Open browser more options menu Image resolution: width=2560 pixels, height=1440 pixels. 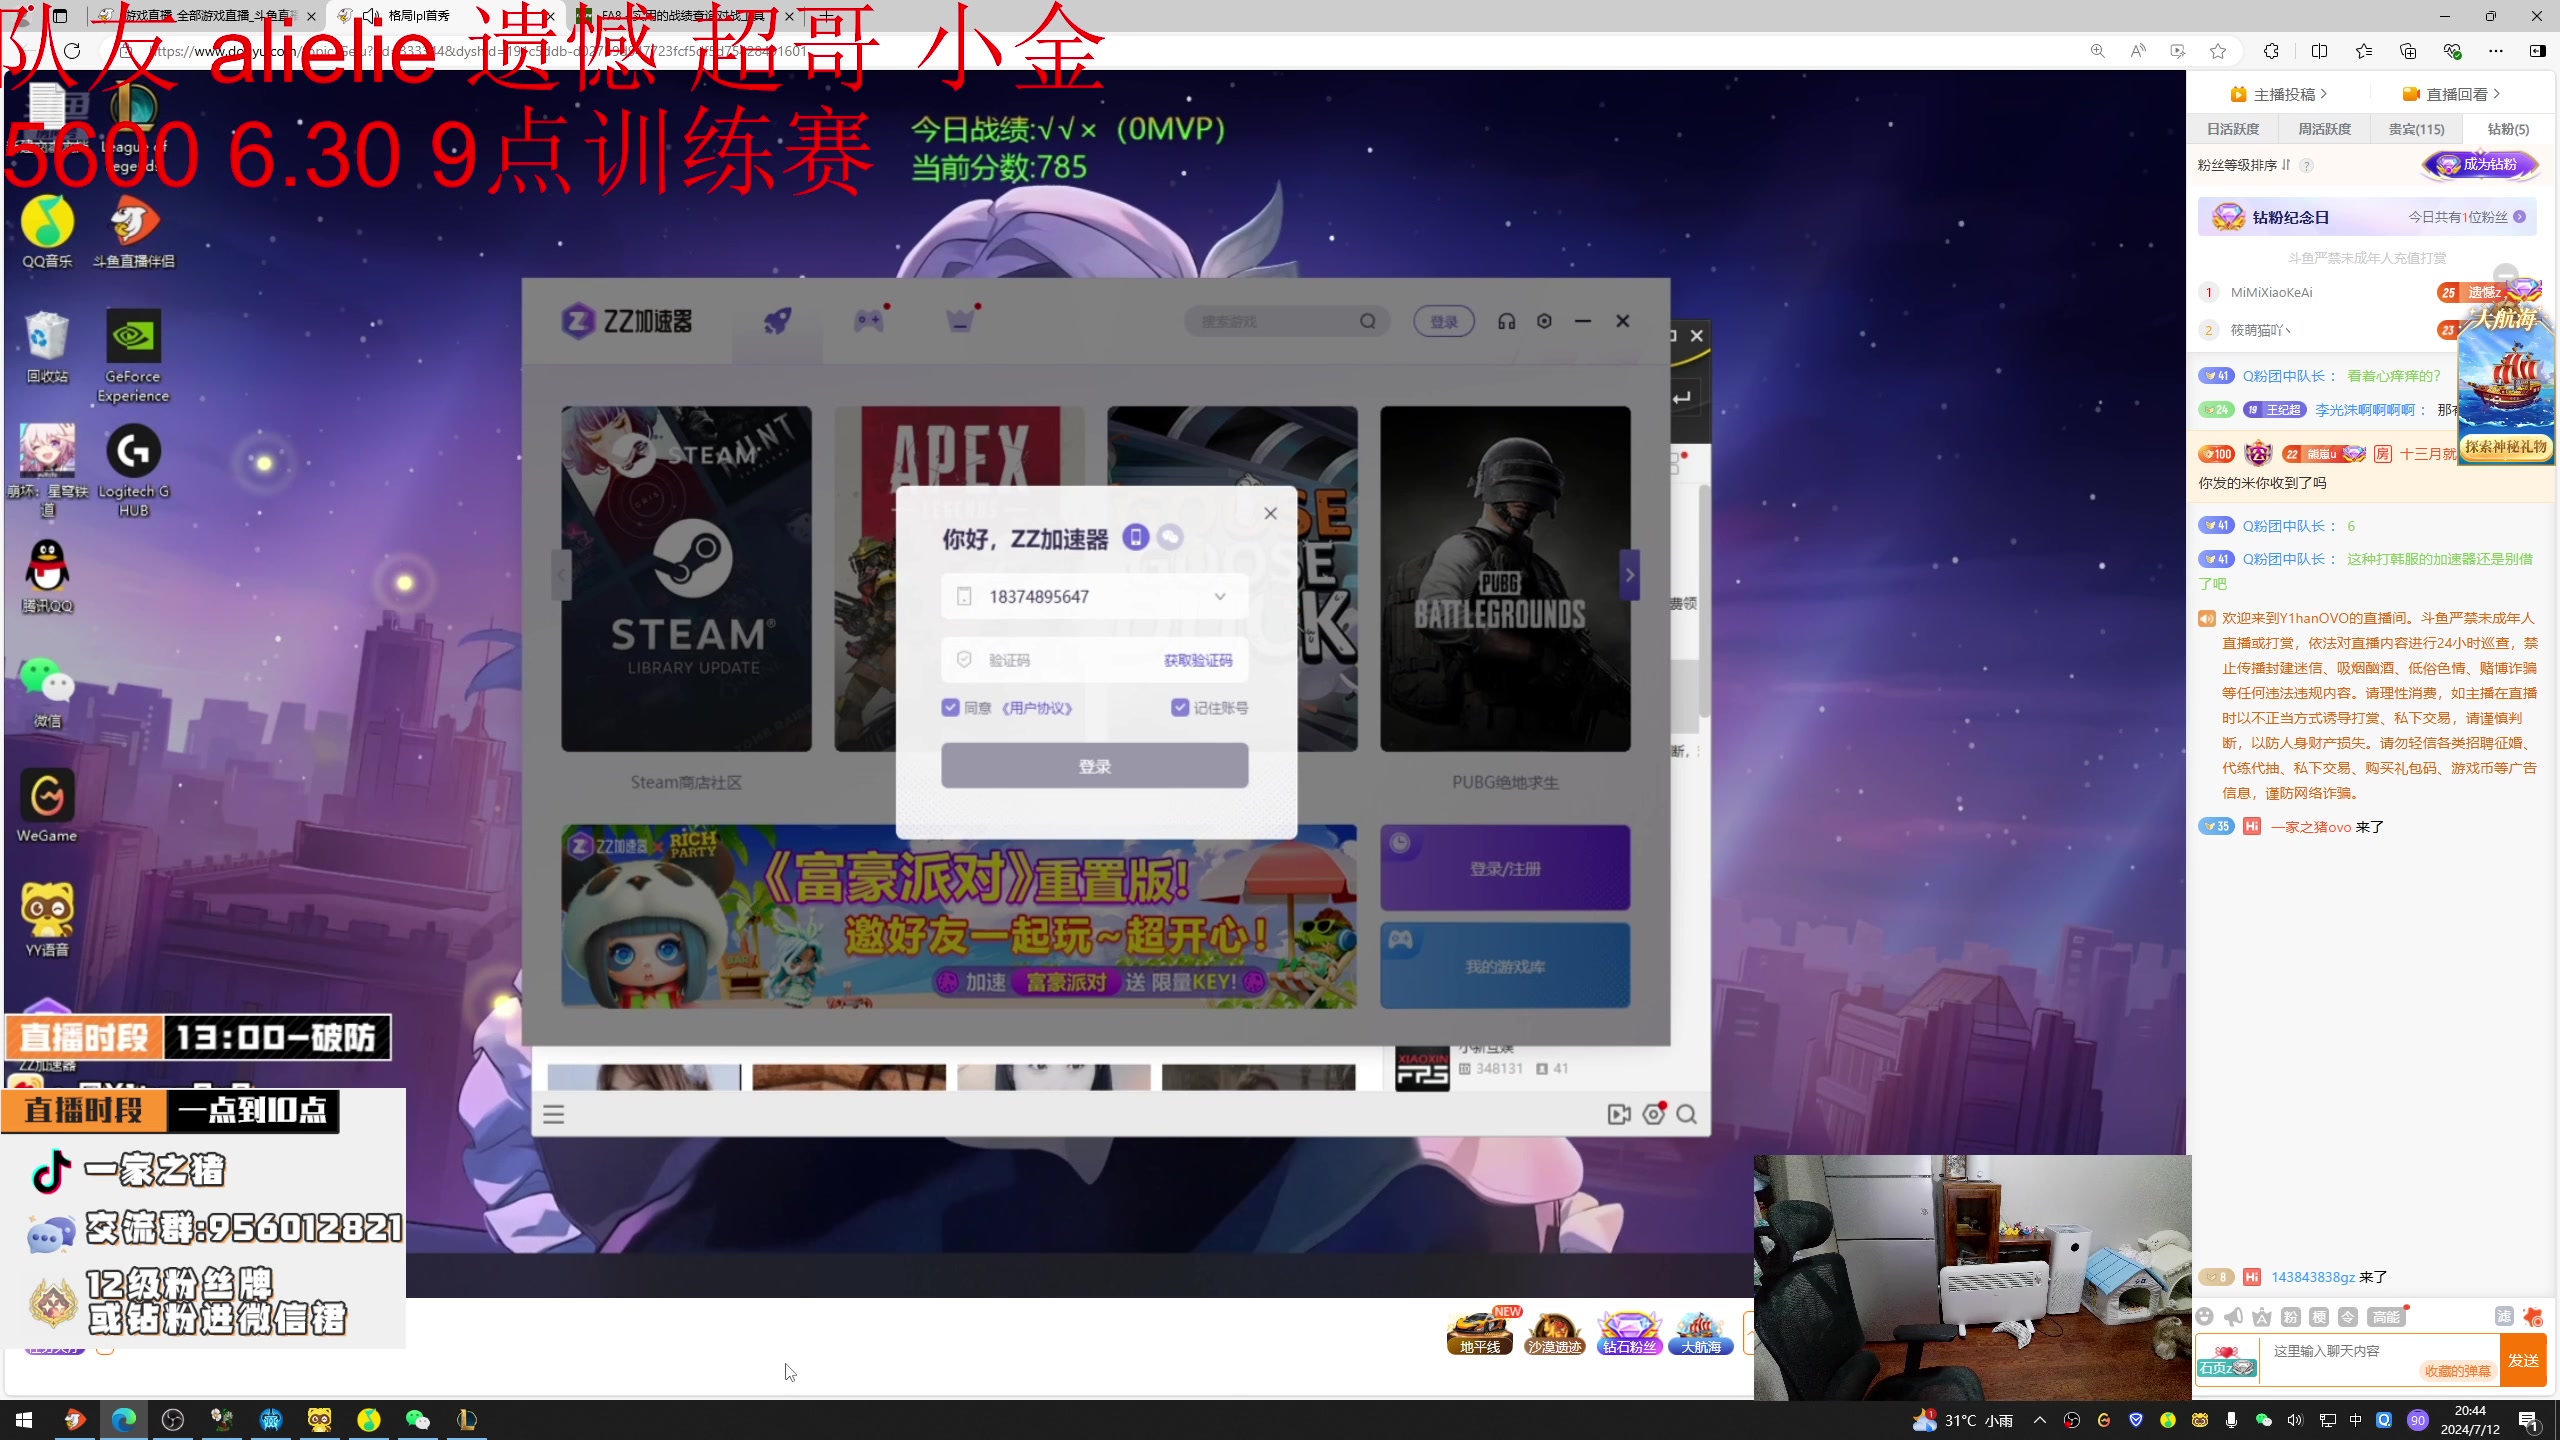pos(2495,51)
